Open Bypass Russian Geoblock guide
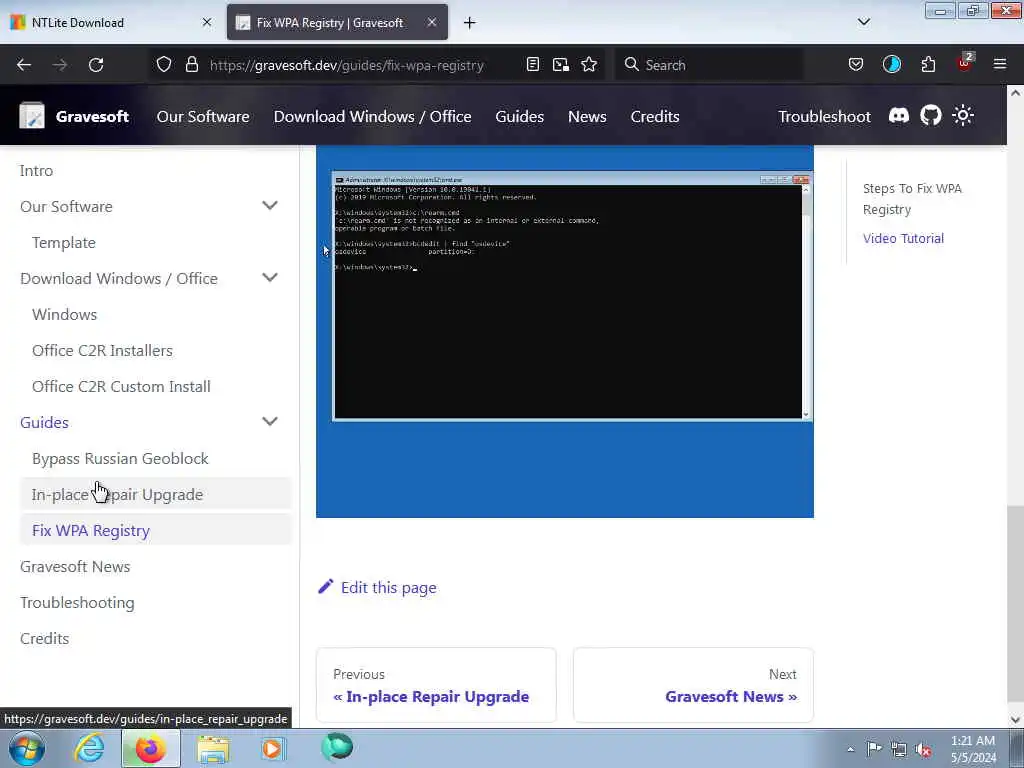 (120, 458)
